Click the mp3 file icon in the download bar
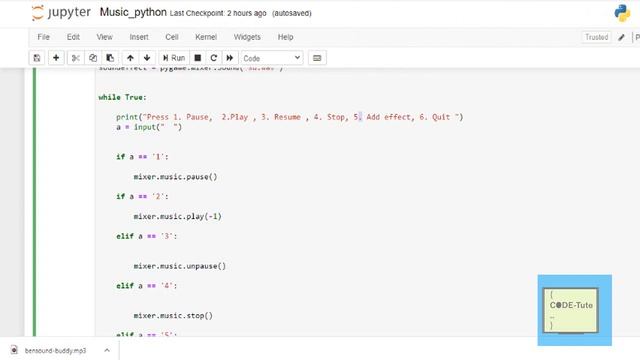 (14, 350)
